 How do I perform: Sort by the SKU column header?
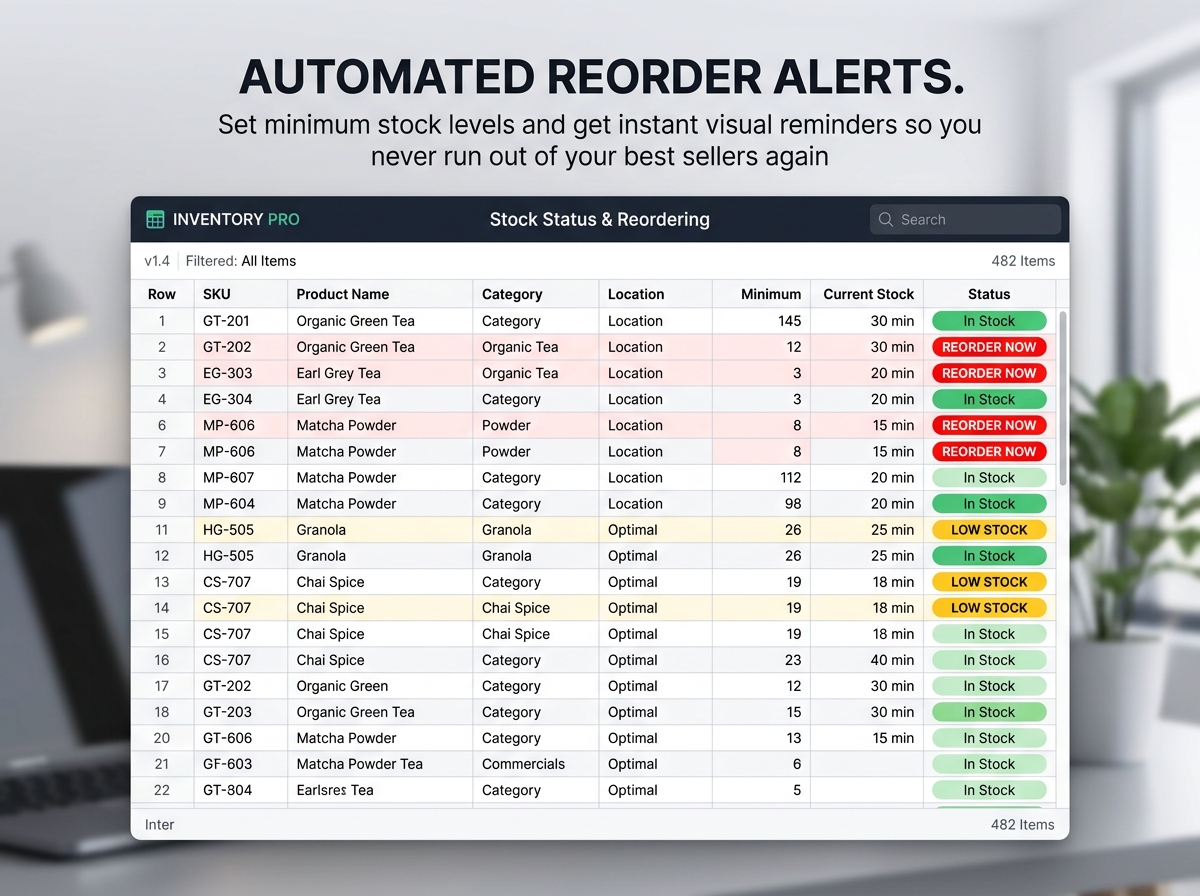click(216, 294)
